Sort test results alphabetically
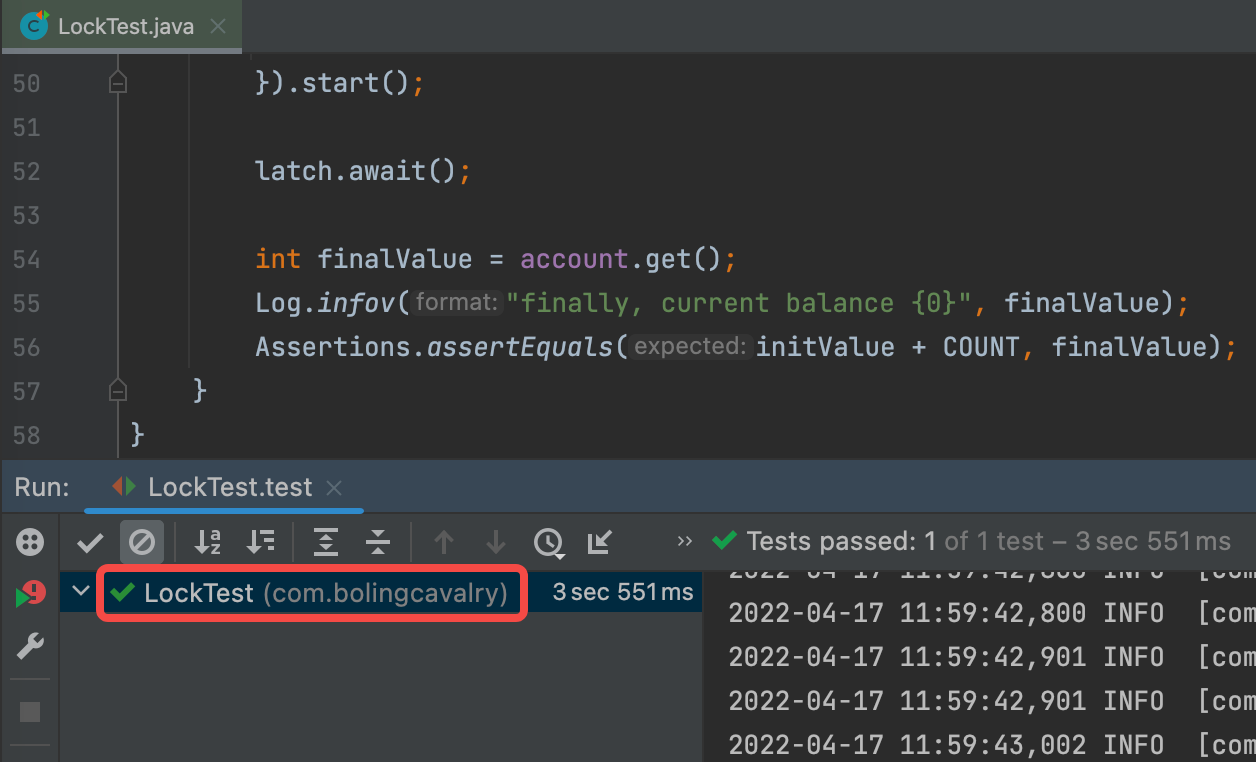 pyautogui.click(x=208, y=542)
